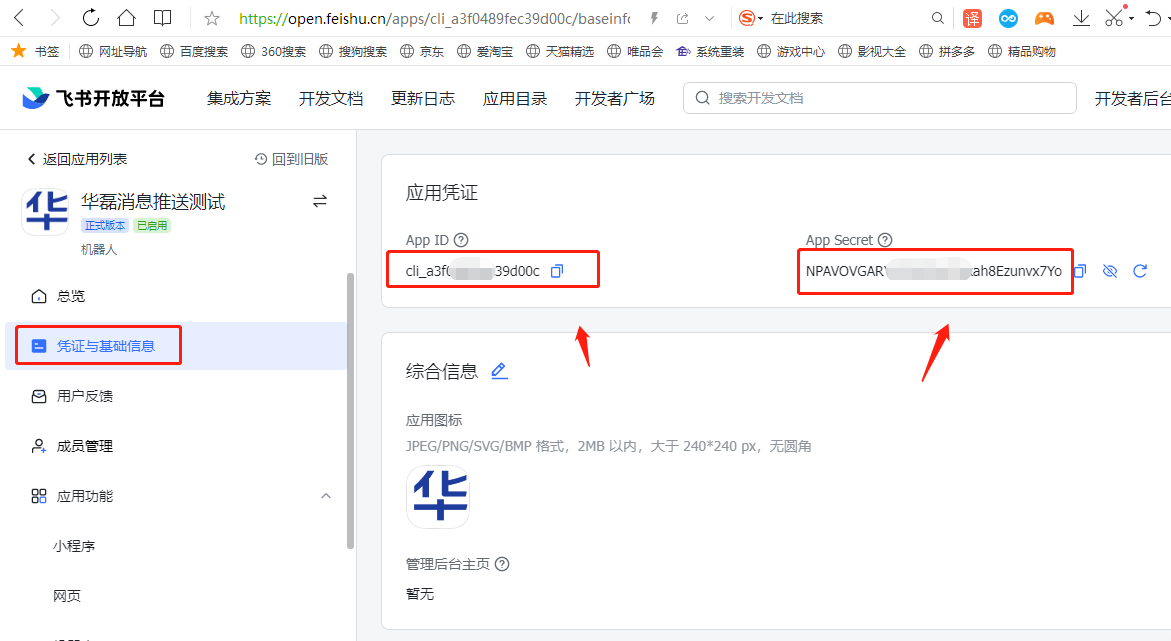1171x641 pixels.
Task: Open the 影视大全 bookmark
Action: click(872, 52)
